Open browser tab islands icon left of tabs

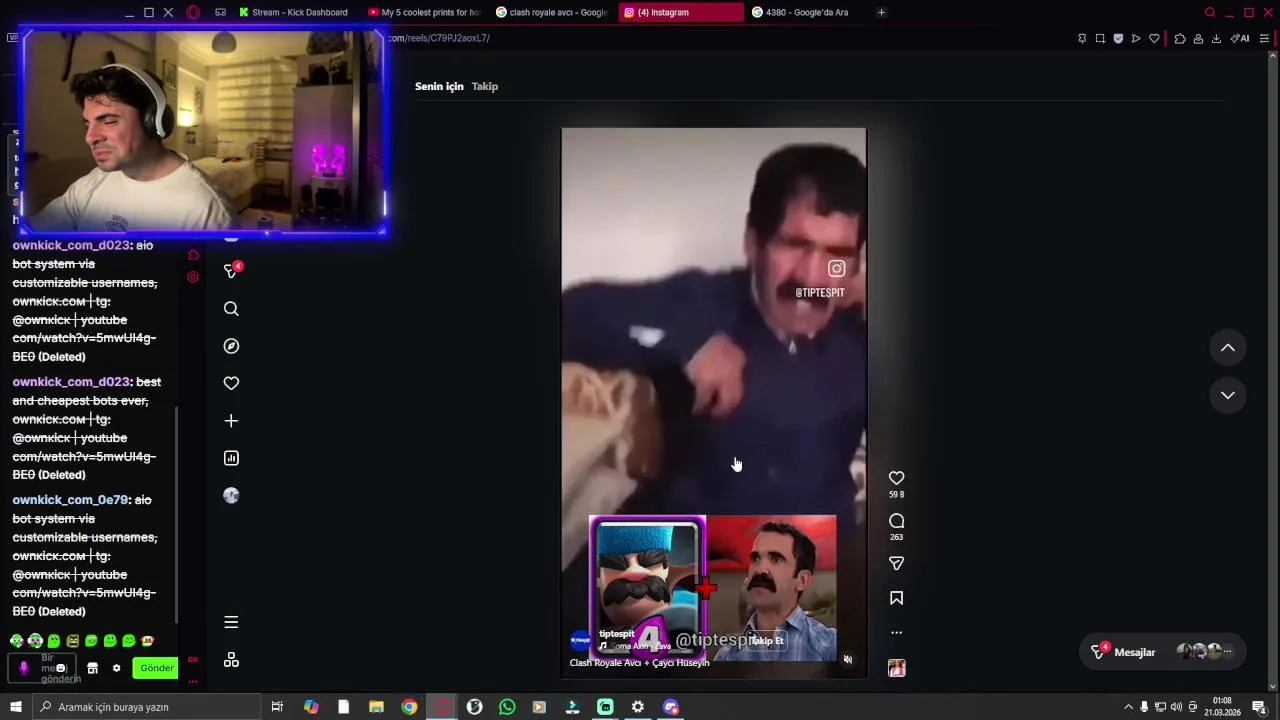click(220, 12)
